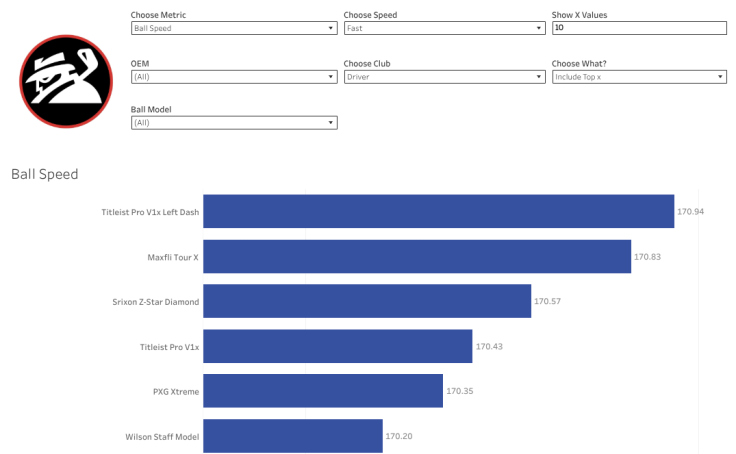Click the Ball Speed chart title
The height and width of the screenshot is (454, 736).
[44, 174]
